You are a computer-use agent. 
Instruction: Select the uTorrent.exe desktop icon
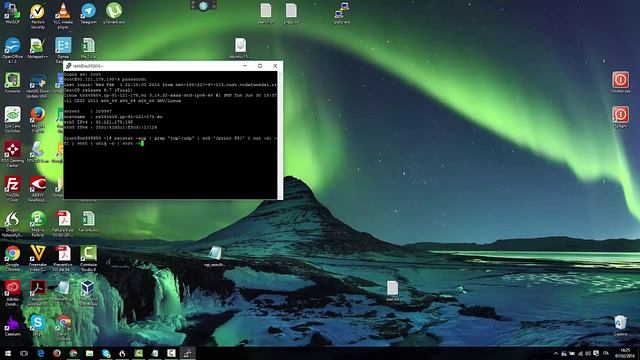tap(114, 13)
